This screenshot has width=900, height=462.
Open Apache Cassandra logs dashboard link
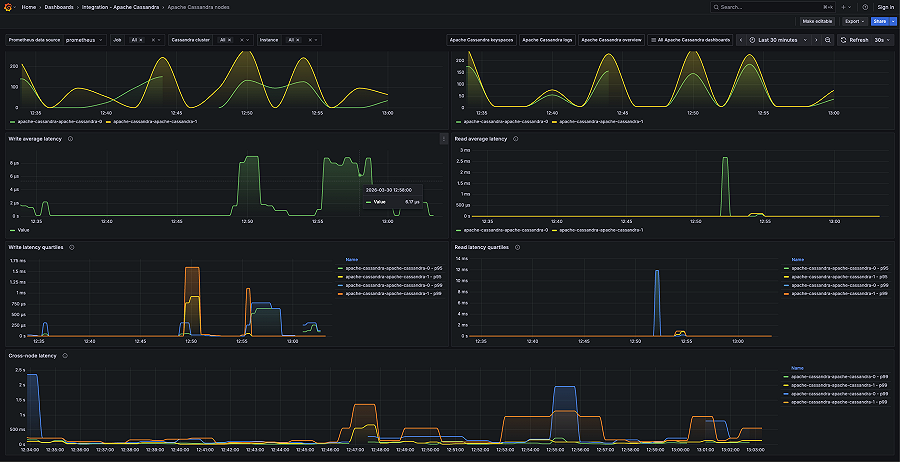547,40
